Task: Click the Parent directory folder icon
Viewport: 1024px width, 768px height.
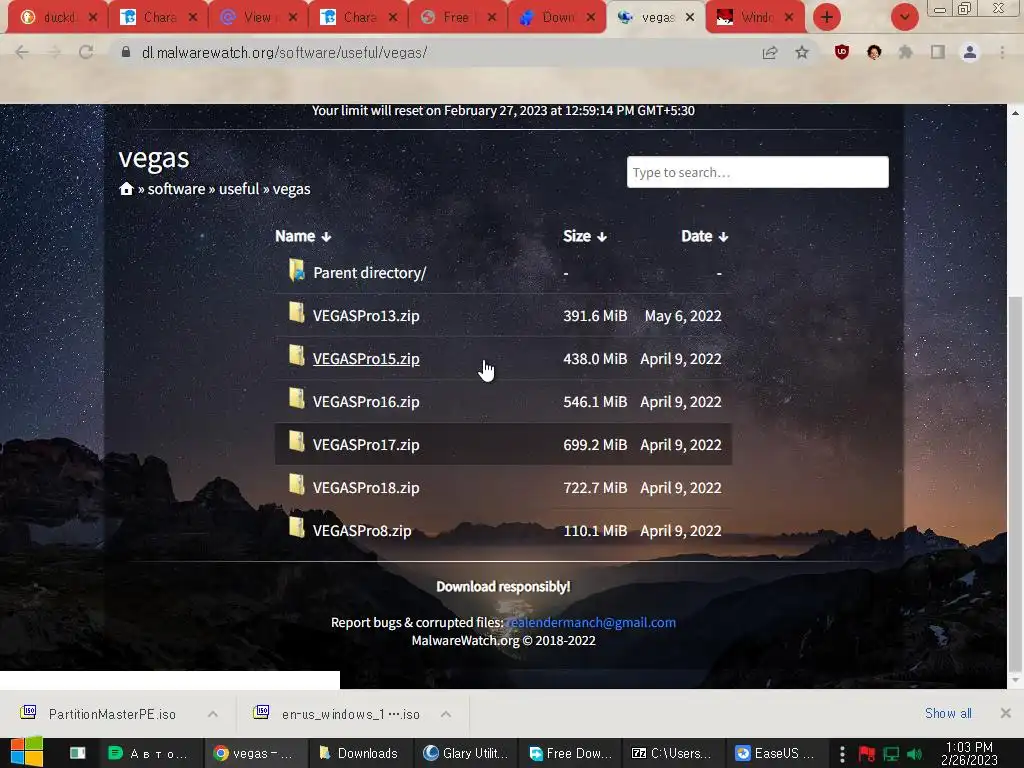Action: [x=296, y=270]
